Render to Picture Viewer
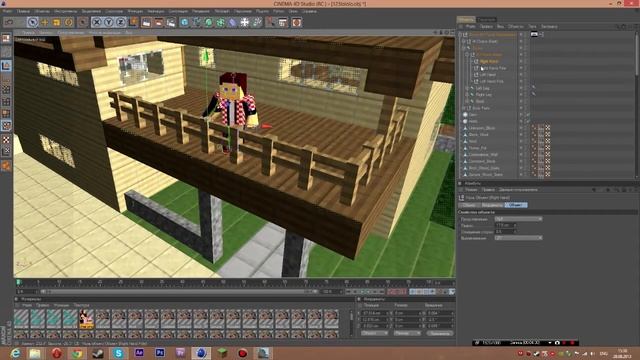Screen dimensions: 640x360 (158, 22)
